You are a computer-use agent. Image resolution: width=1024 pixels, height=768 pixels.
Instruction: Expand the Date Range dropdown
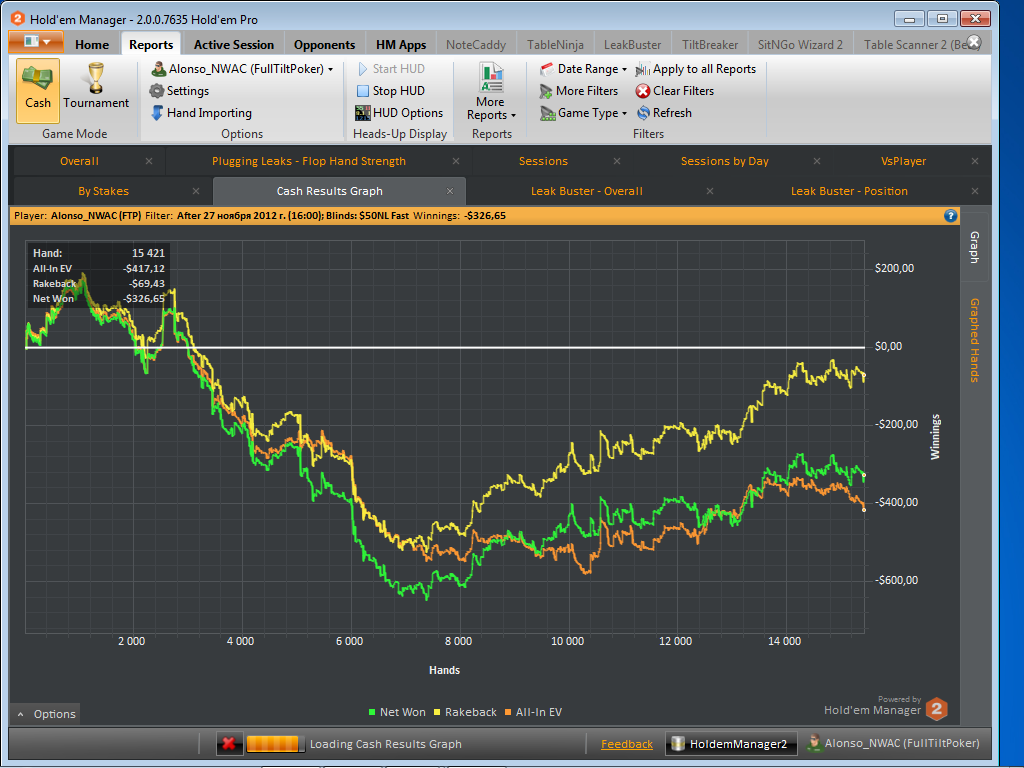coord(584,69)
